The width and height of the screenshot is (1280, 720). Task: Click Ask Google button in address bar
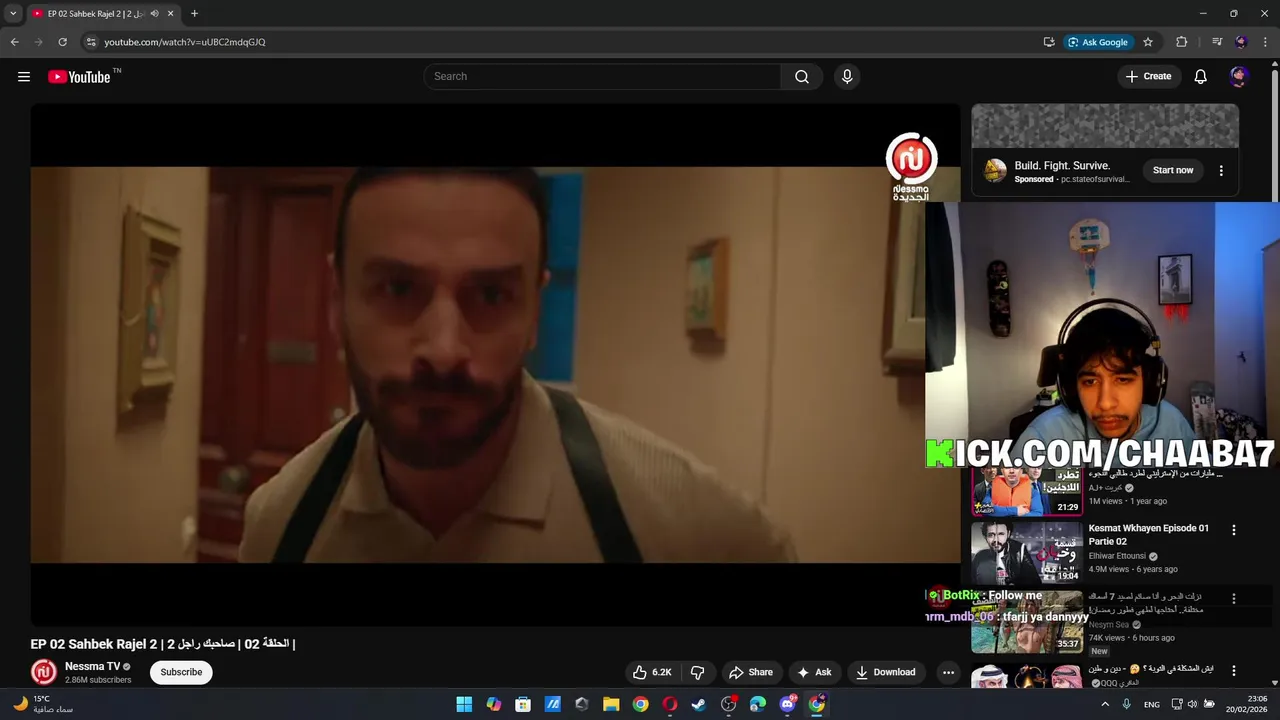(x=1098, y=42)
